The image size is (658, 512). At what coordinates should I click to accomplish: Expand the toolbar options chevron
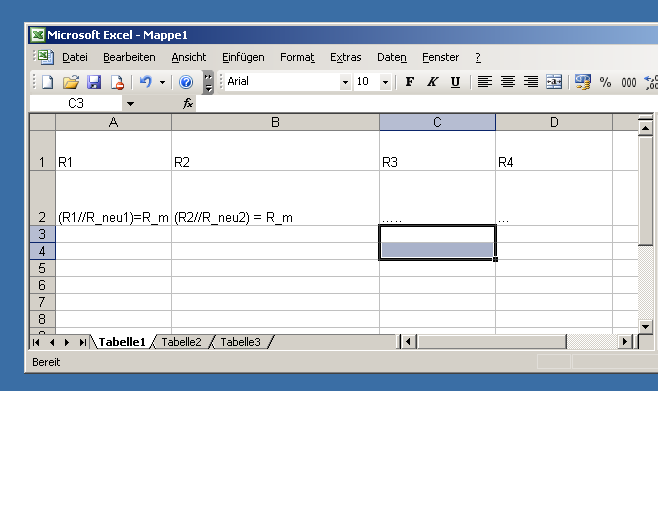208,82
